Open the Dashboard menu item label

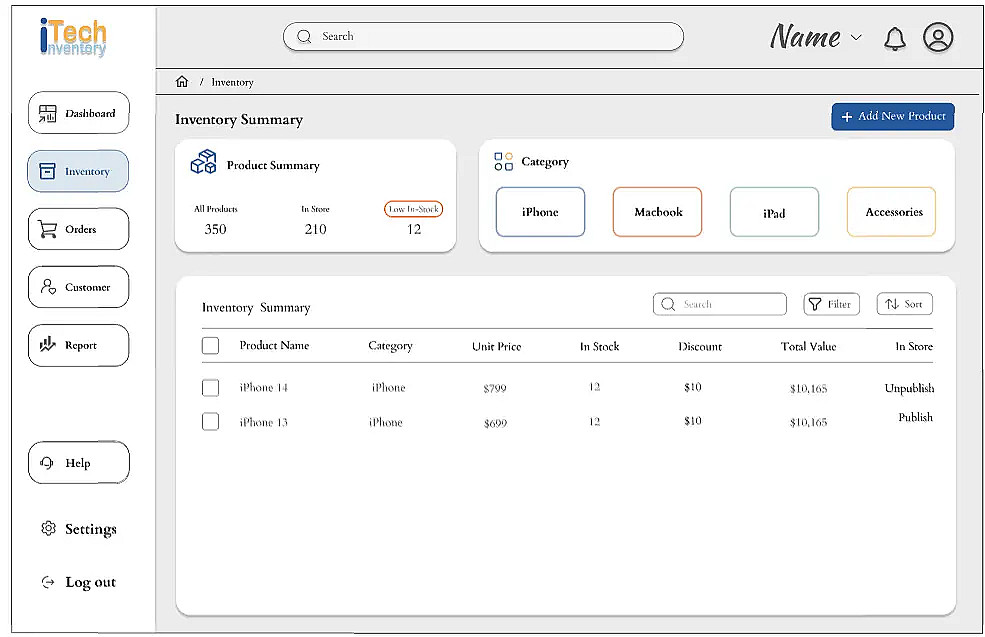90,114
